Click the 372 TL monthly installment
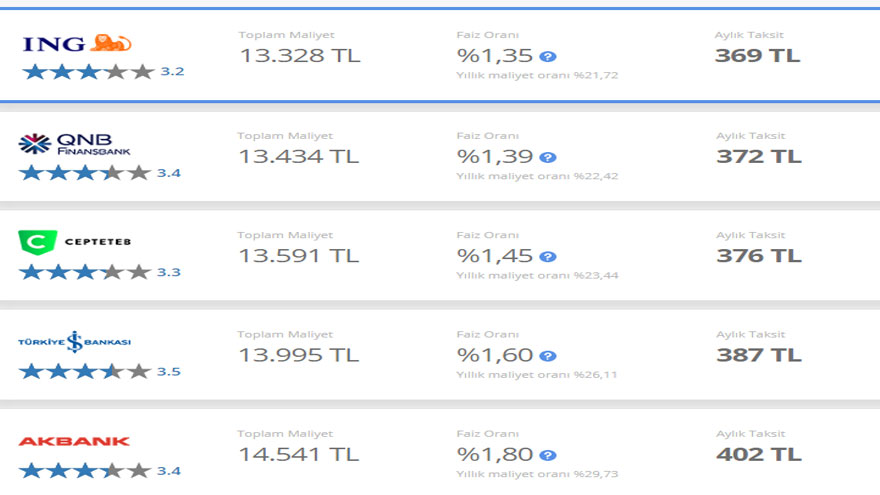Screen dimensions: 880x495 759,156
